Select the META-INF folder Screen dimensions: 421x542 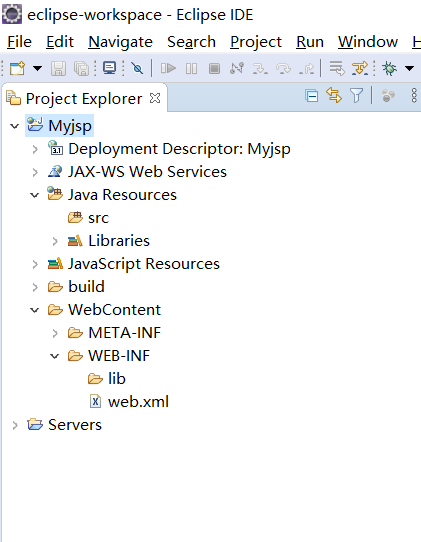coord(124,333)
